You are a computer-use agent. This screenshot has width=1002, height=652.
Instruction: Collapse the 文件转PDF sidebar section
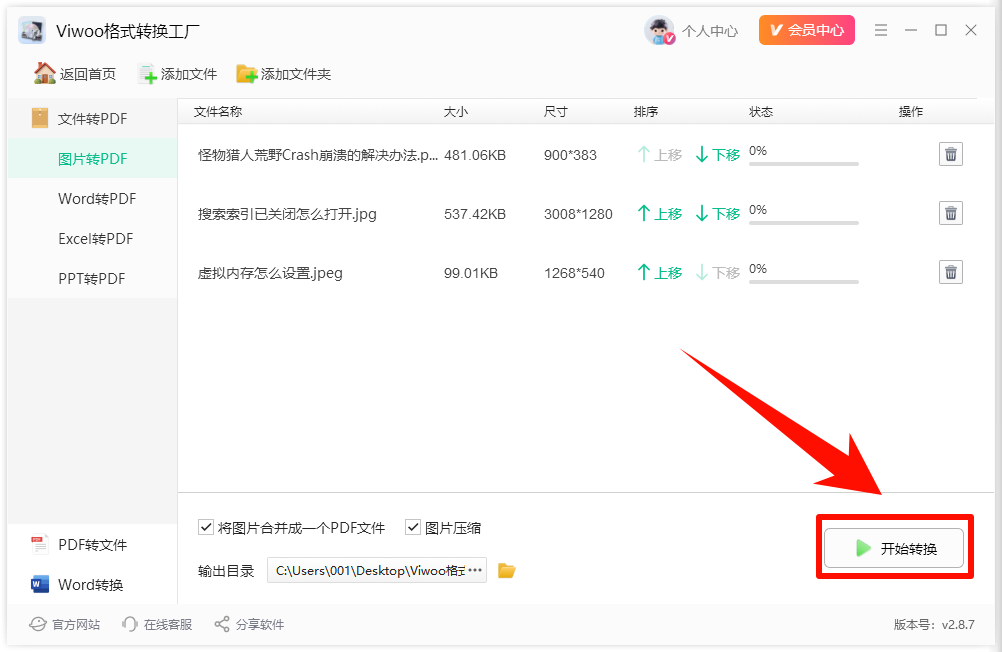92,118
